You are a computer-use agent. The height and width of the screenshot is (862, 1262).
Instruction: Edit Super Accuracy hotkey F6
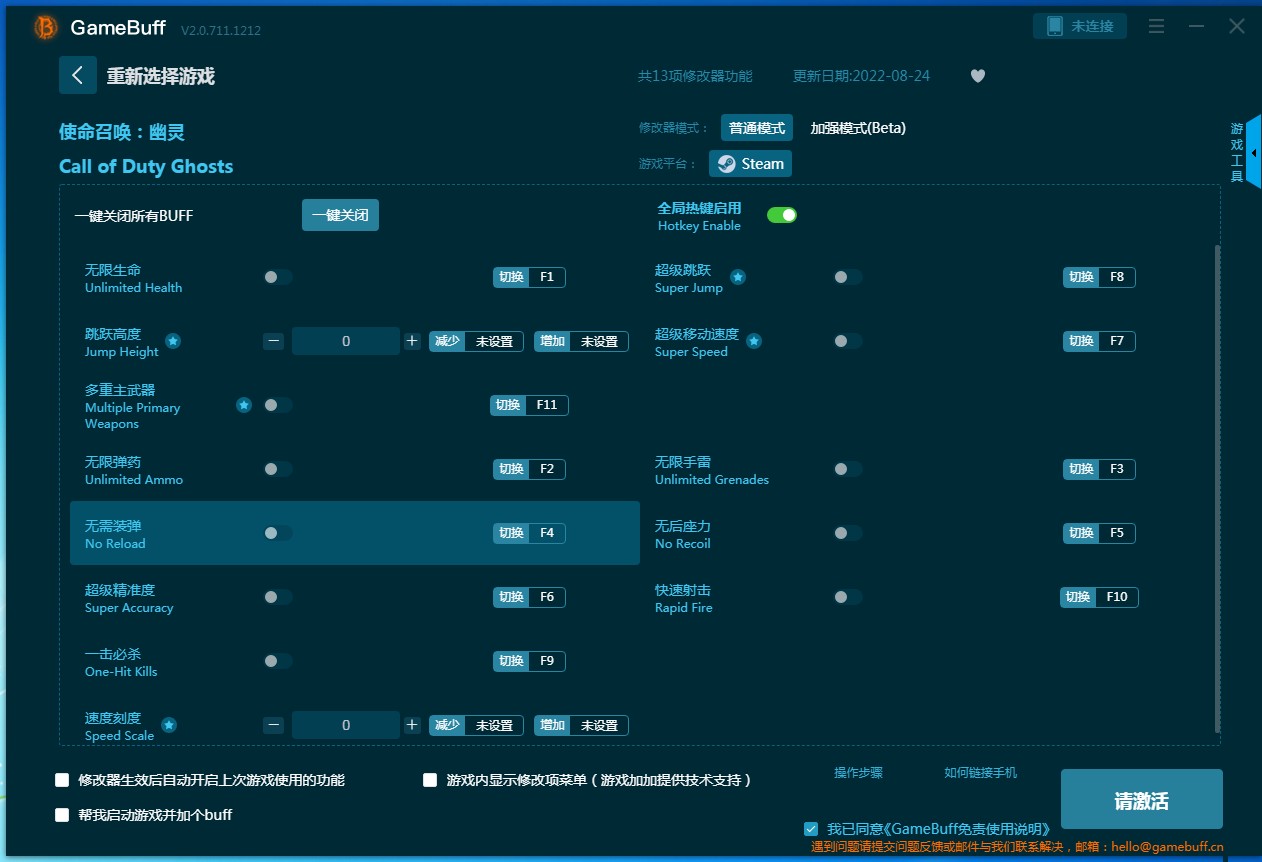point(529,597)
